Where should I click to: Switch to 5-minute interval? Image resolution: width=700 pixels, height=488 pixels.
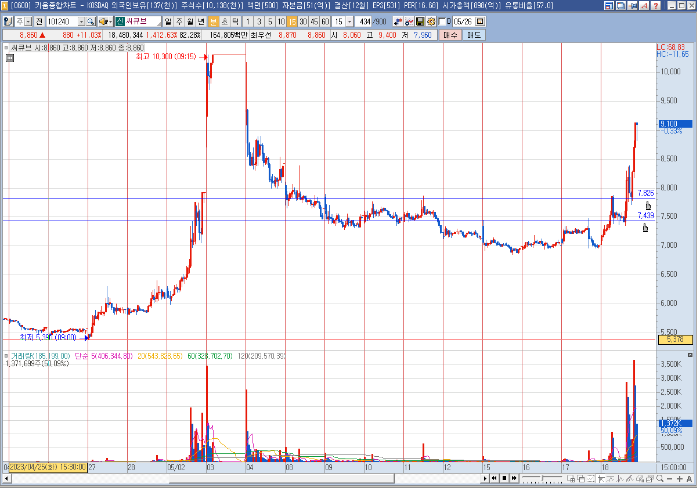click(270, 21)
